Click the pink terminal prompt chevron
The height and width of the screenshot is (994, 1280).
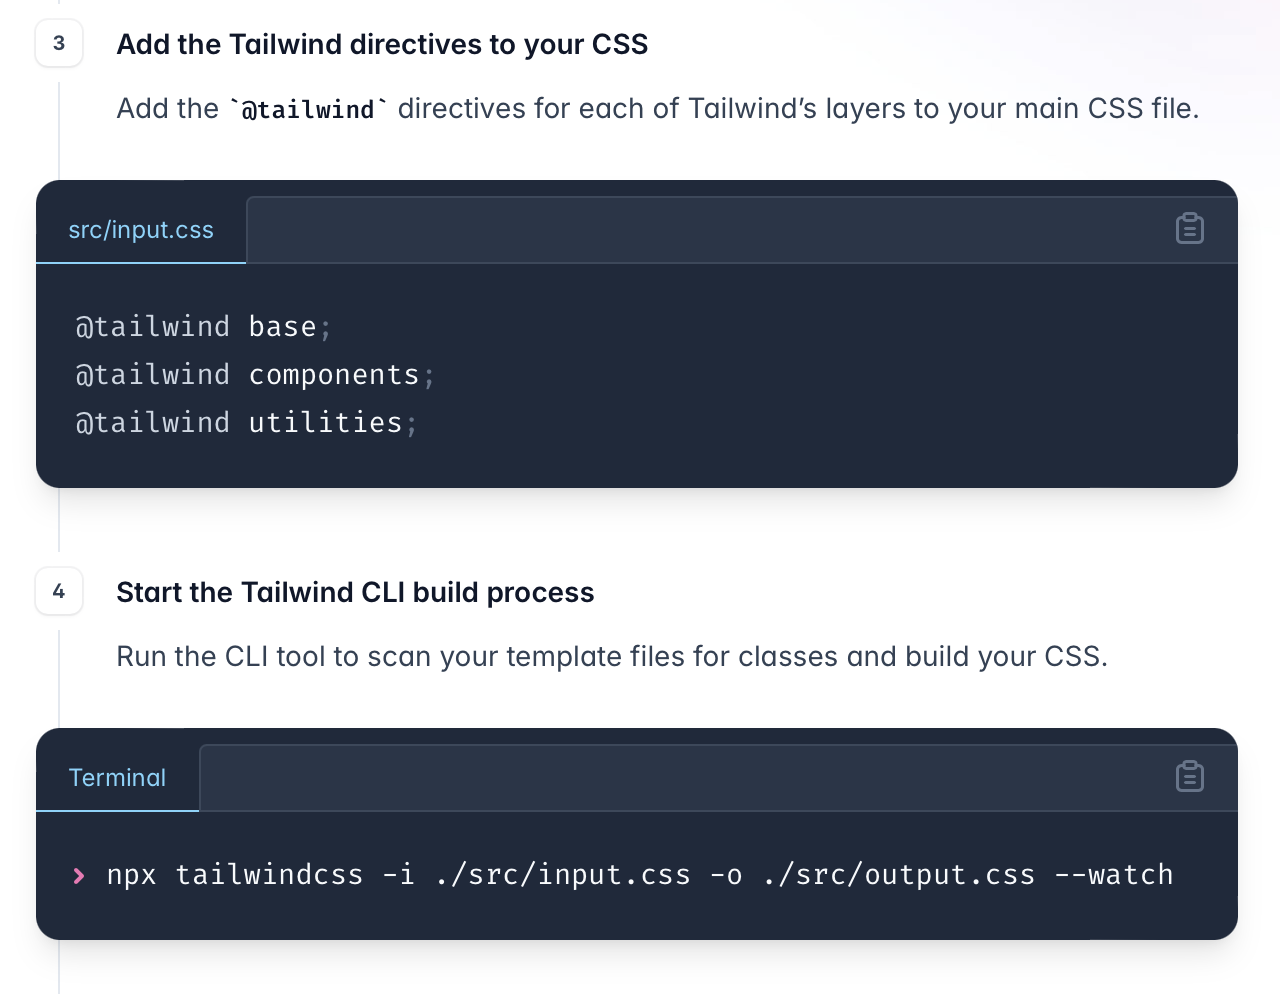coord(79,876)
